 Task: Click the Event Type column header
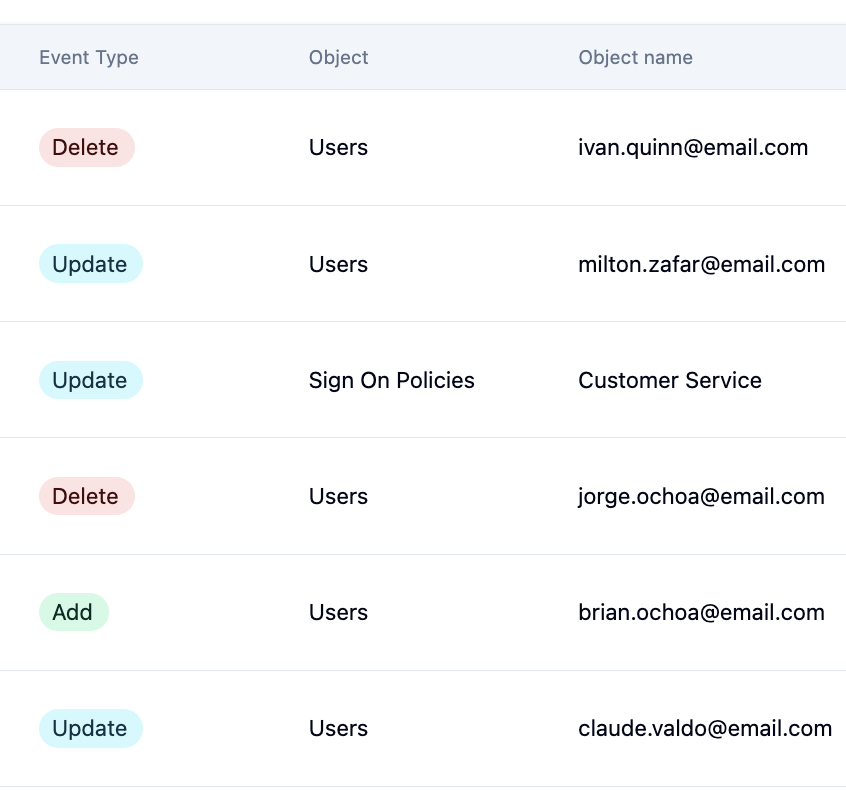(x=89, y=57)
